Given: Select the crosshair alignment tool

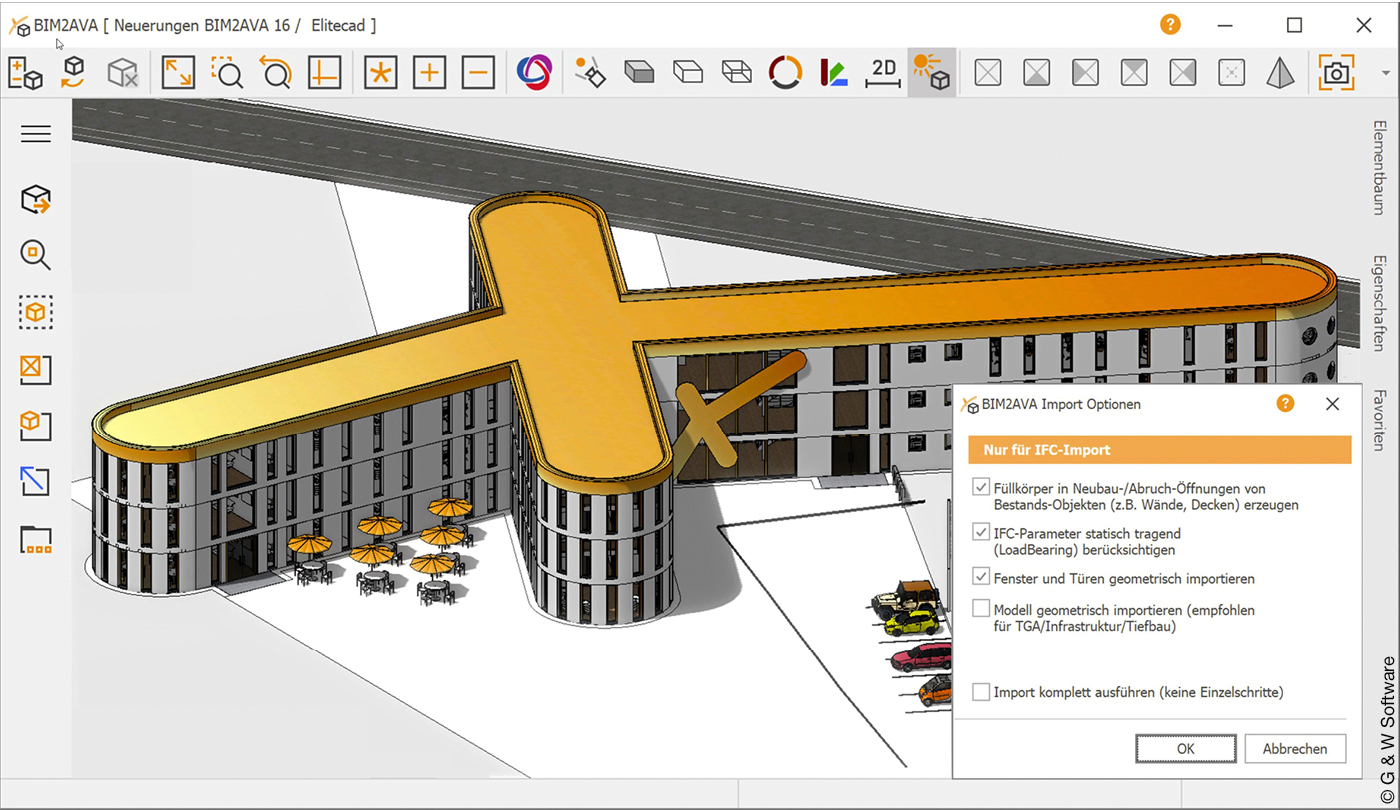Looking at the screenshot, I should [x=324, y=71].
